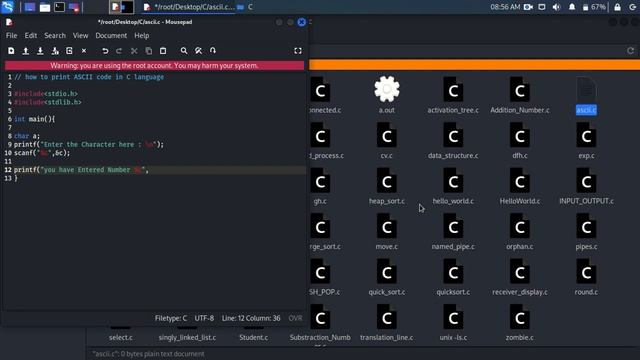Viewport: 640px width, 360px height.
Task: Click the 08:56 AM clock
Action: coord(505,7)
